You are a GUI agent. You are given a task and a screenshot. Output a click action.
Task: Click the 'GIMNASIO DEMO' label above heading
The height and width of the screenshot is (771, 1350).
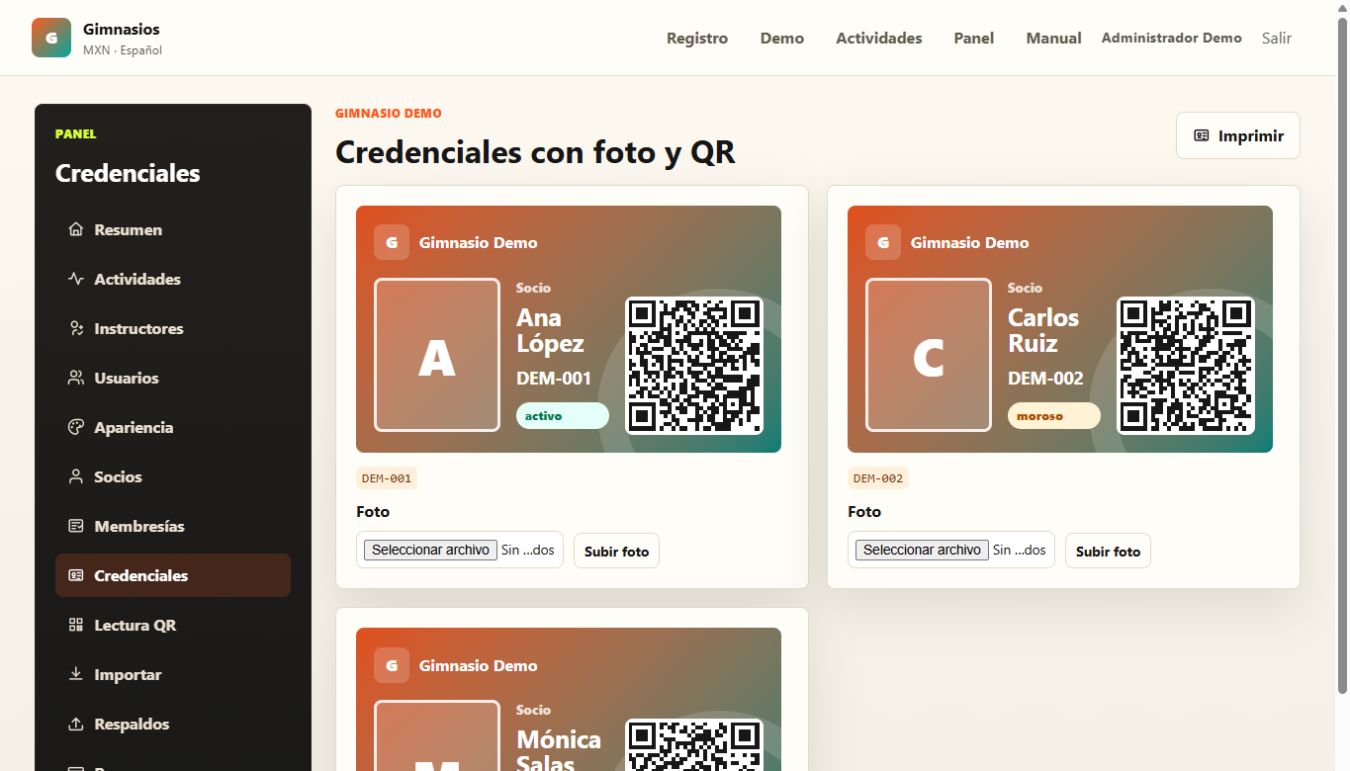388,113
